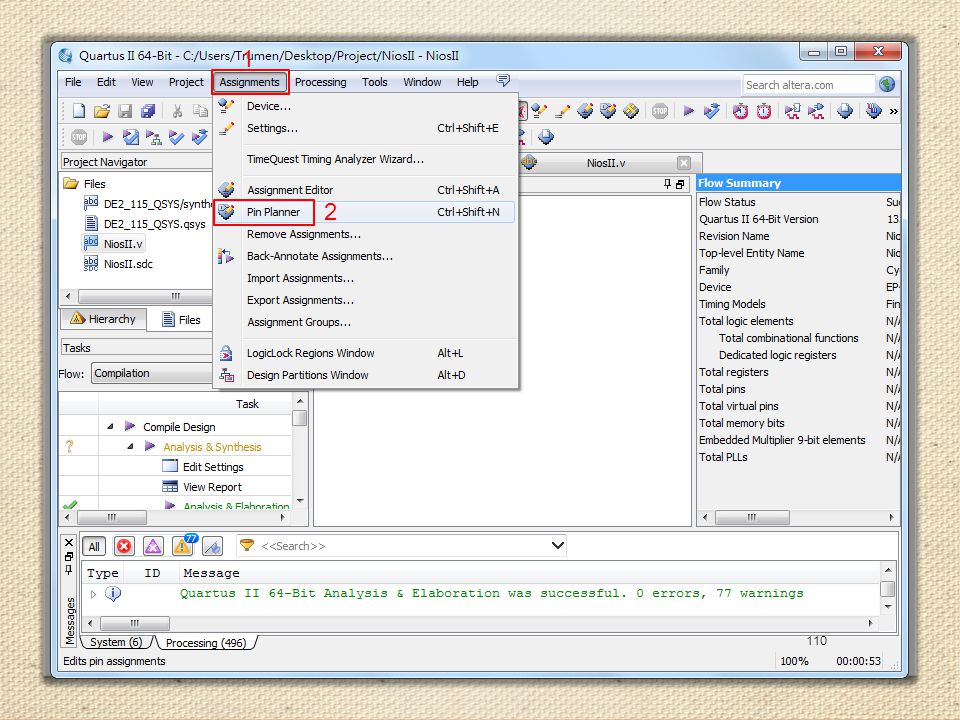The width and height of the screenshot is (960, 720).
Task: Close the NiosII.v editor tab
Action: click(x=684, y=163)
